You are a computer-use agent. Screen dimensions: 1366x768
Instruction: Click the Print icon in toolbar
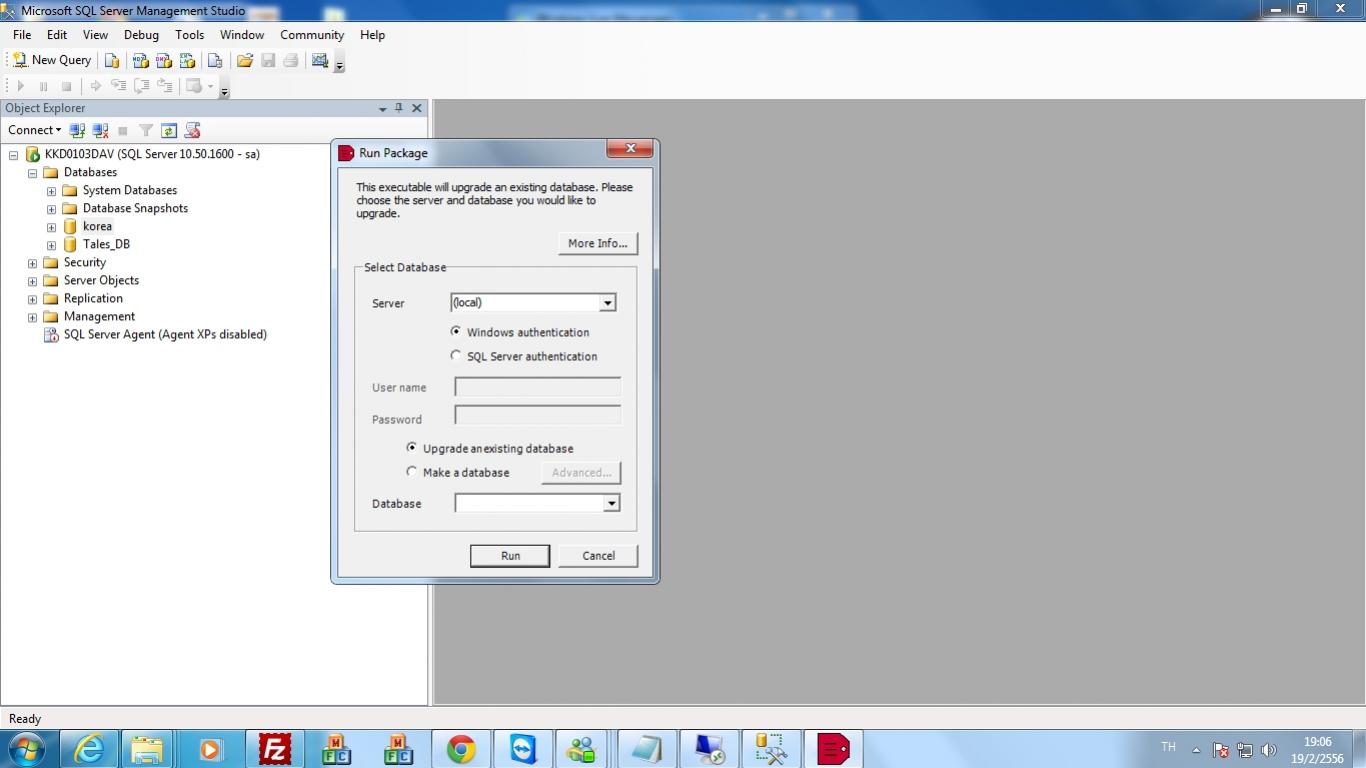pos(291,61)
